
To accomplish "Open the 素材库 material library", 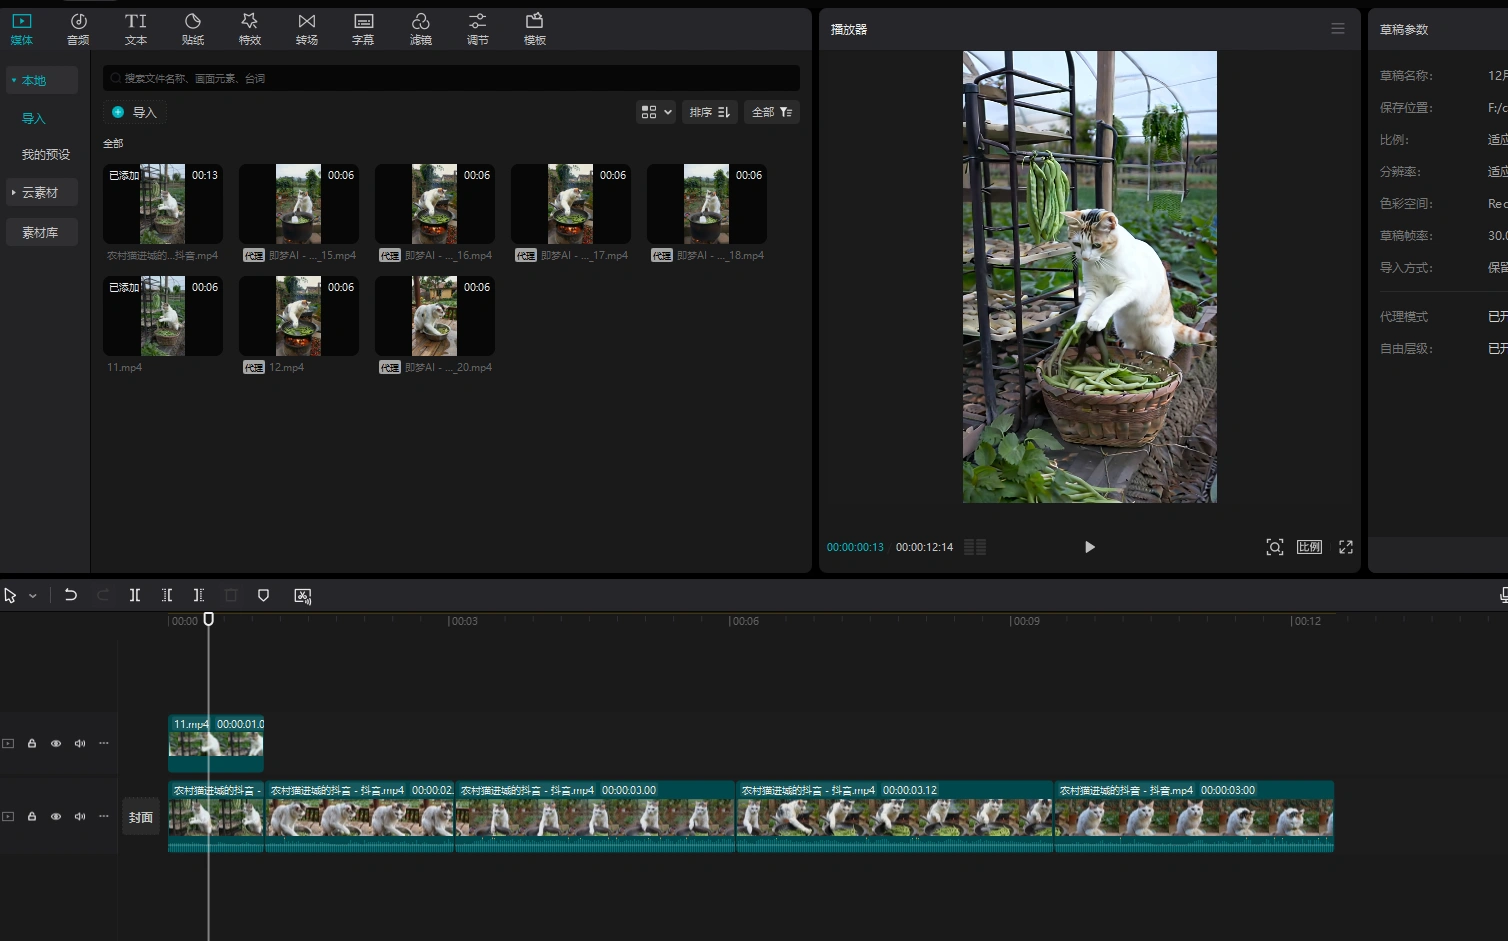I will 42,232.
